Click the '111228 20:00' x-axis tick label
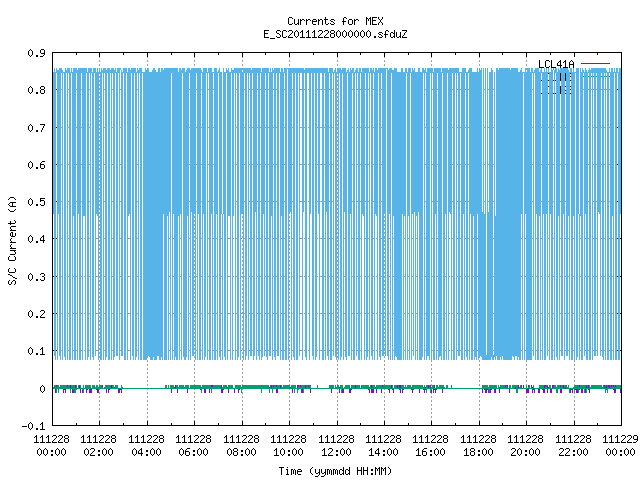This screenshot has height=480, width=640. (525, 446)
